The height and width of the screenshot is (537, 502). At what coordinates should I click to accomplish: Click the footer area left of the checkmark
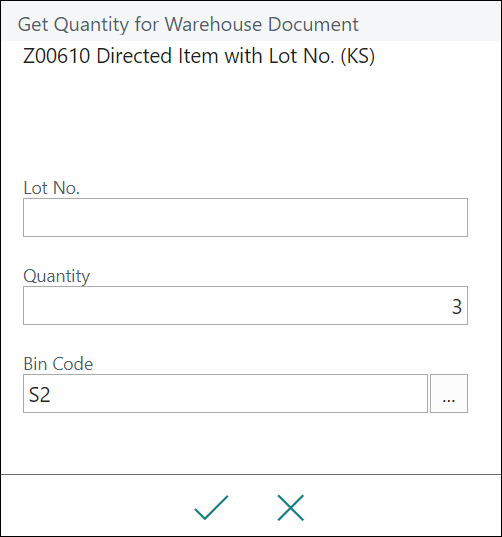pyautogui.click(x=96, y=506)
